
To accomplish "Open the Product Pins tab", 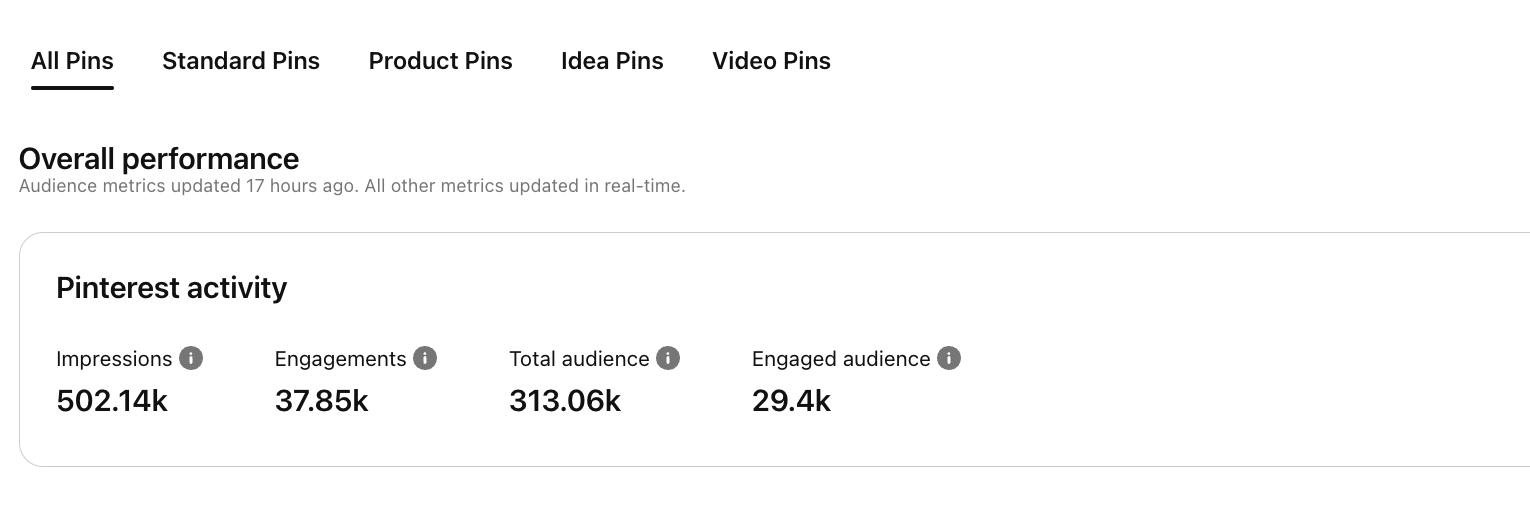I will point(441,61).
